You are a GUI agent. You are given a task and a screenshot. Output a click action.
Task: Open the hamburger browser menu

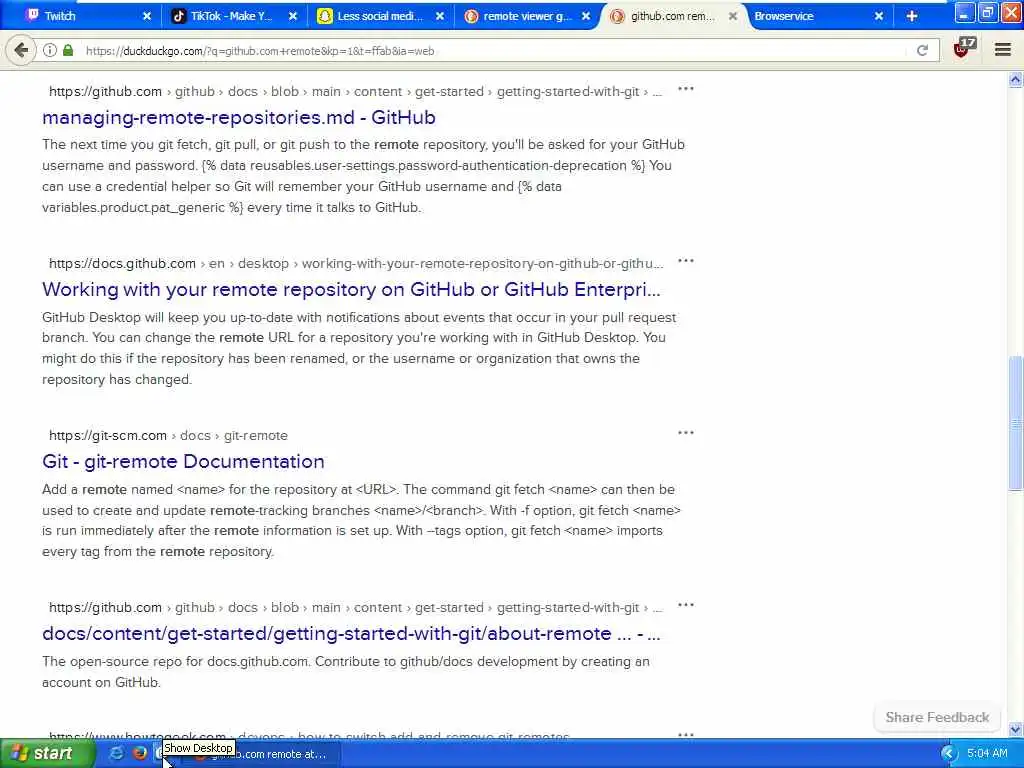click(x=1003, y=50)
